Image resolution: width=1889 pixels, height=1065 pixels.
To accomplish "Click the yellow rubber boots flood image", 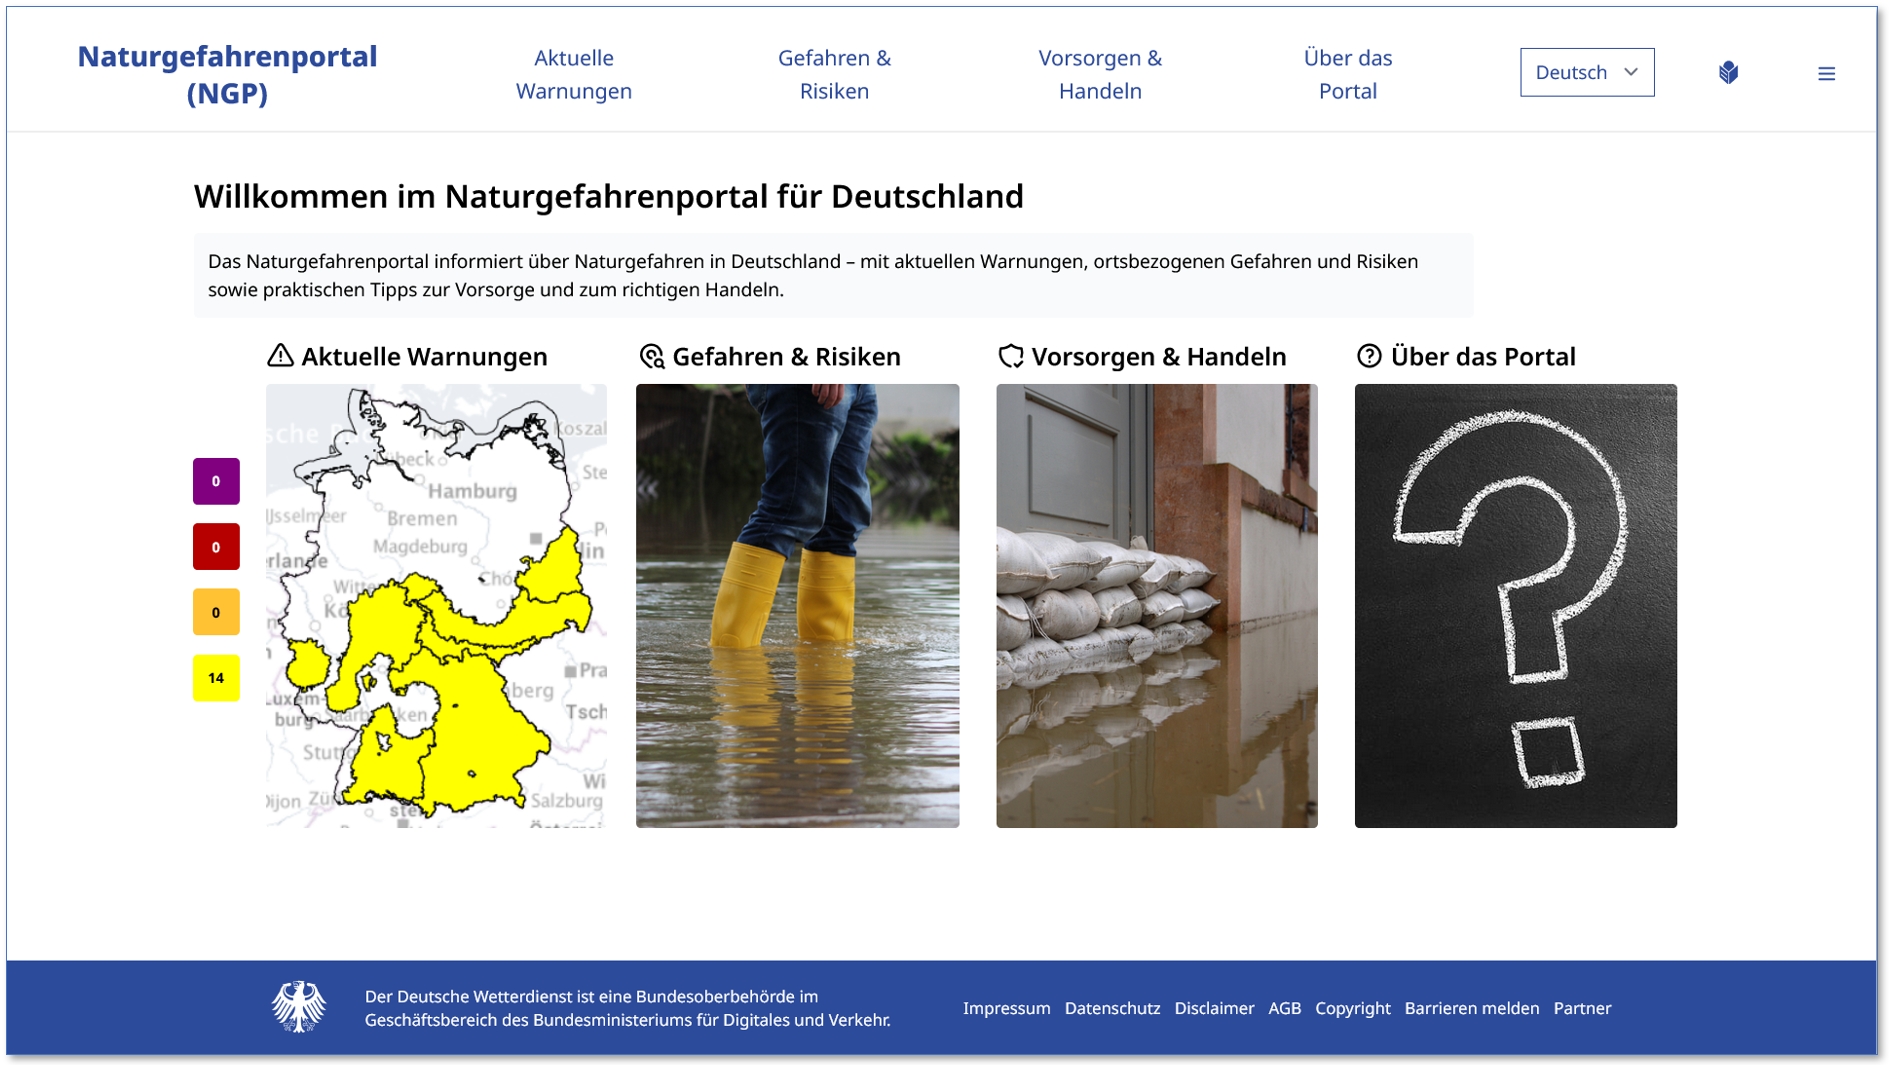I will tap(797, 605).
